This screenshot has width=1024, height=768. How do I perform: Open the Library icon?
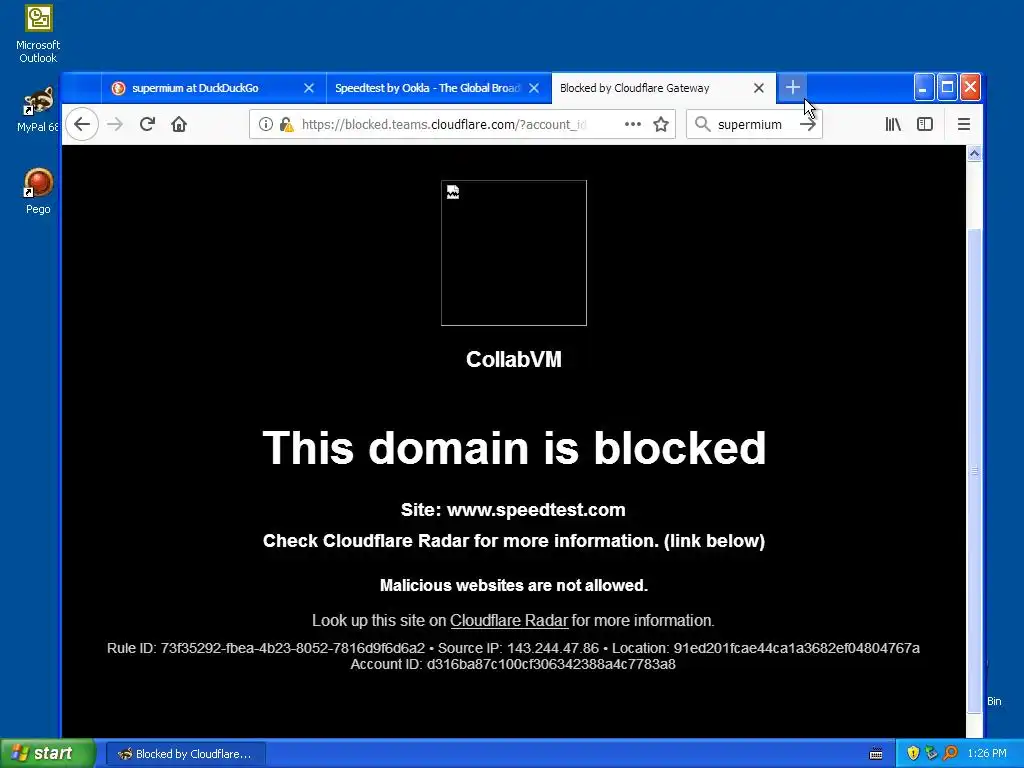[893, 124]
